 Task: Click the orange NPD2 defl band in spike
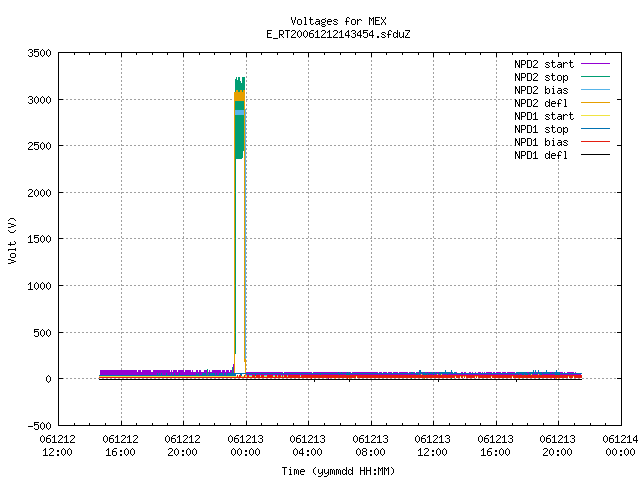[x=240, y=96]
